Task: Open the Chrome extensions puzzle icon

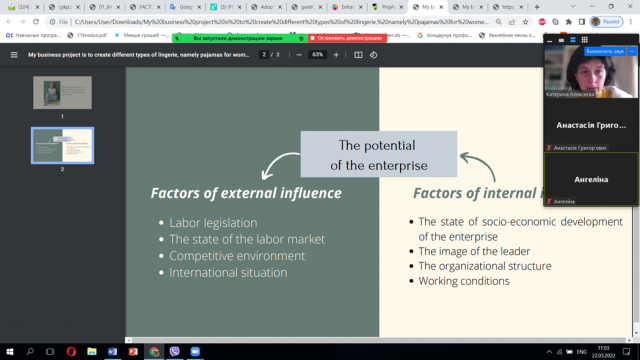Action: pos(569,22)
